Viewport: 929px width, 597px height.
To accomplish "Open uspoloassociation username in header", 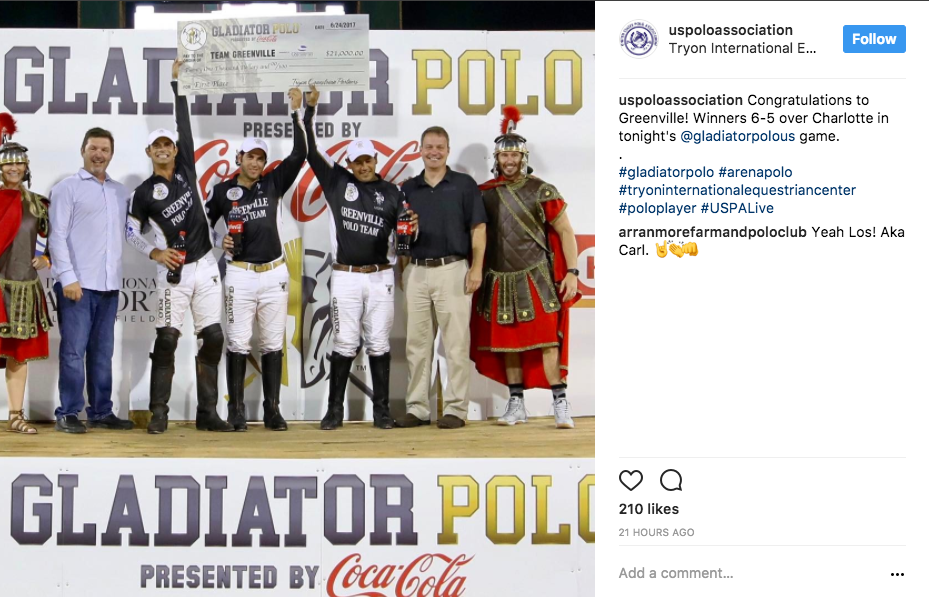I will (731, 30).
